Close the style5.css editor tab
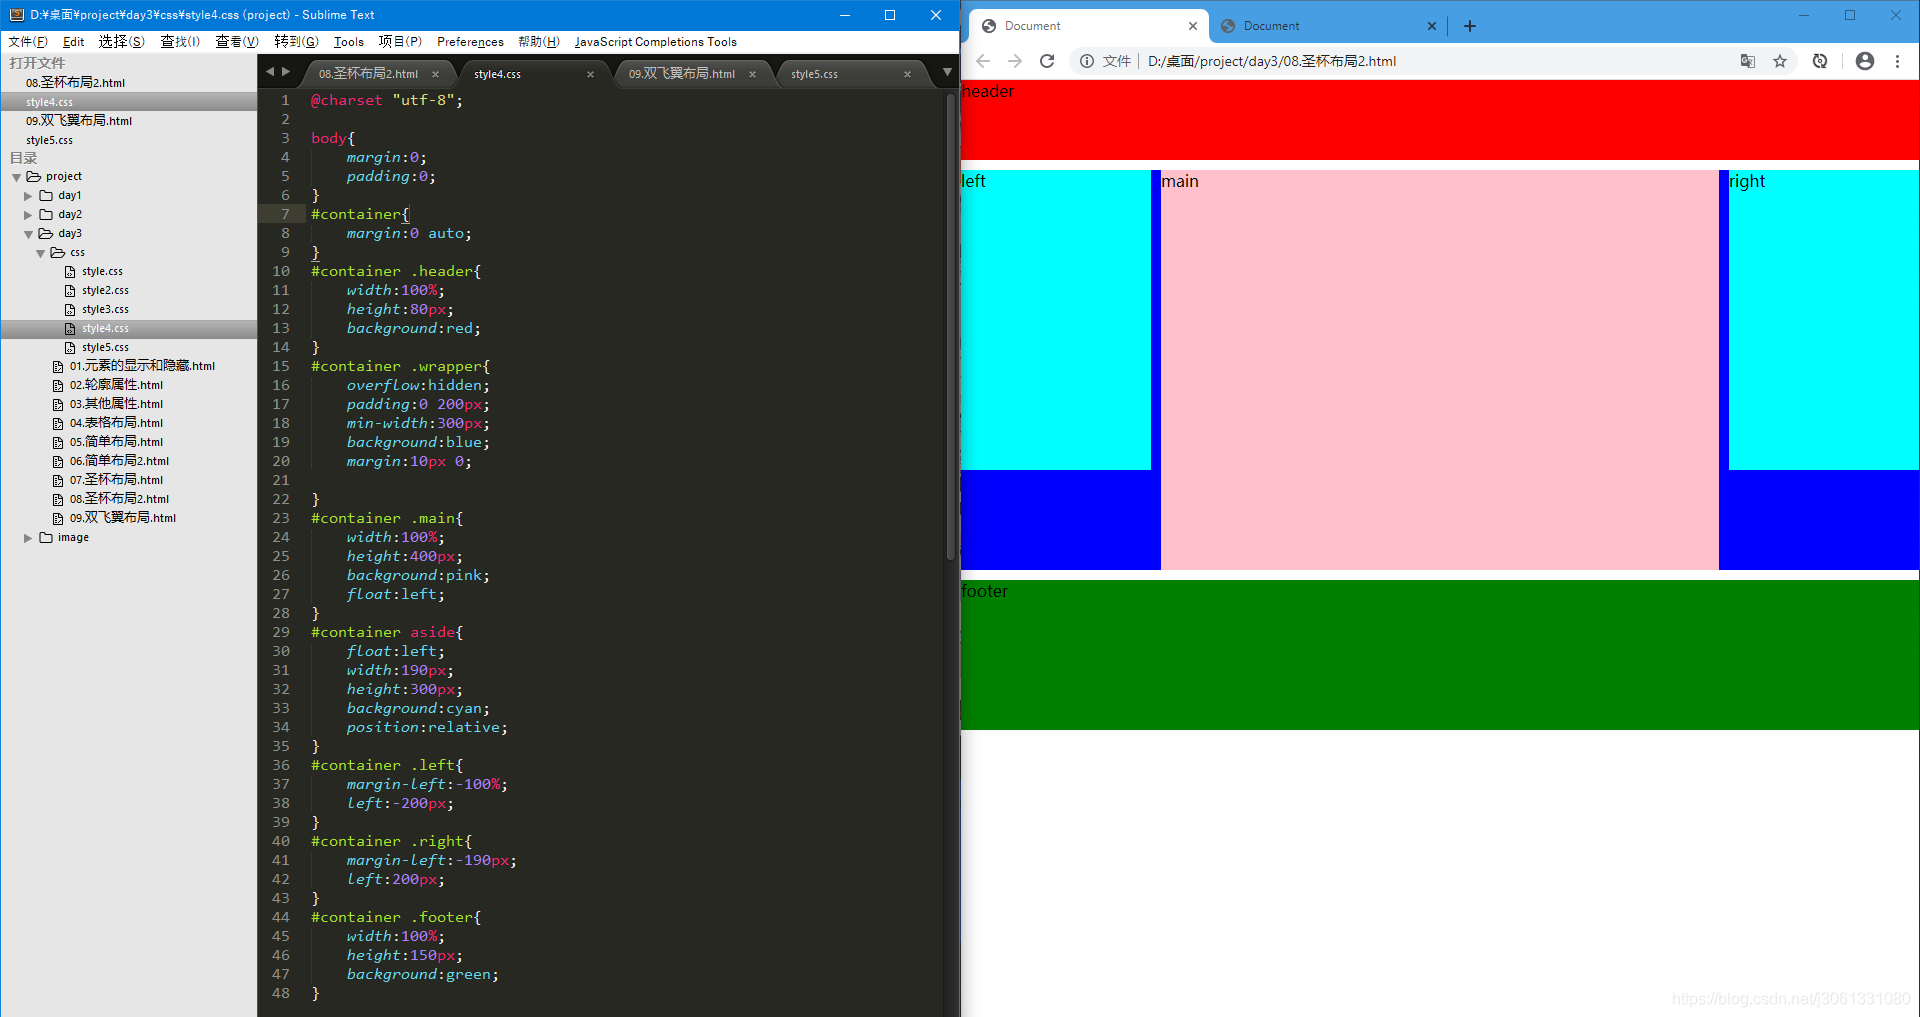This screenshot has height=1017, width=1920. [907, 74]
